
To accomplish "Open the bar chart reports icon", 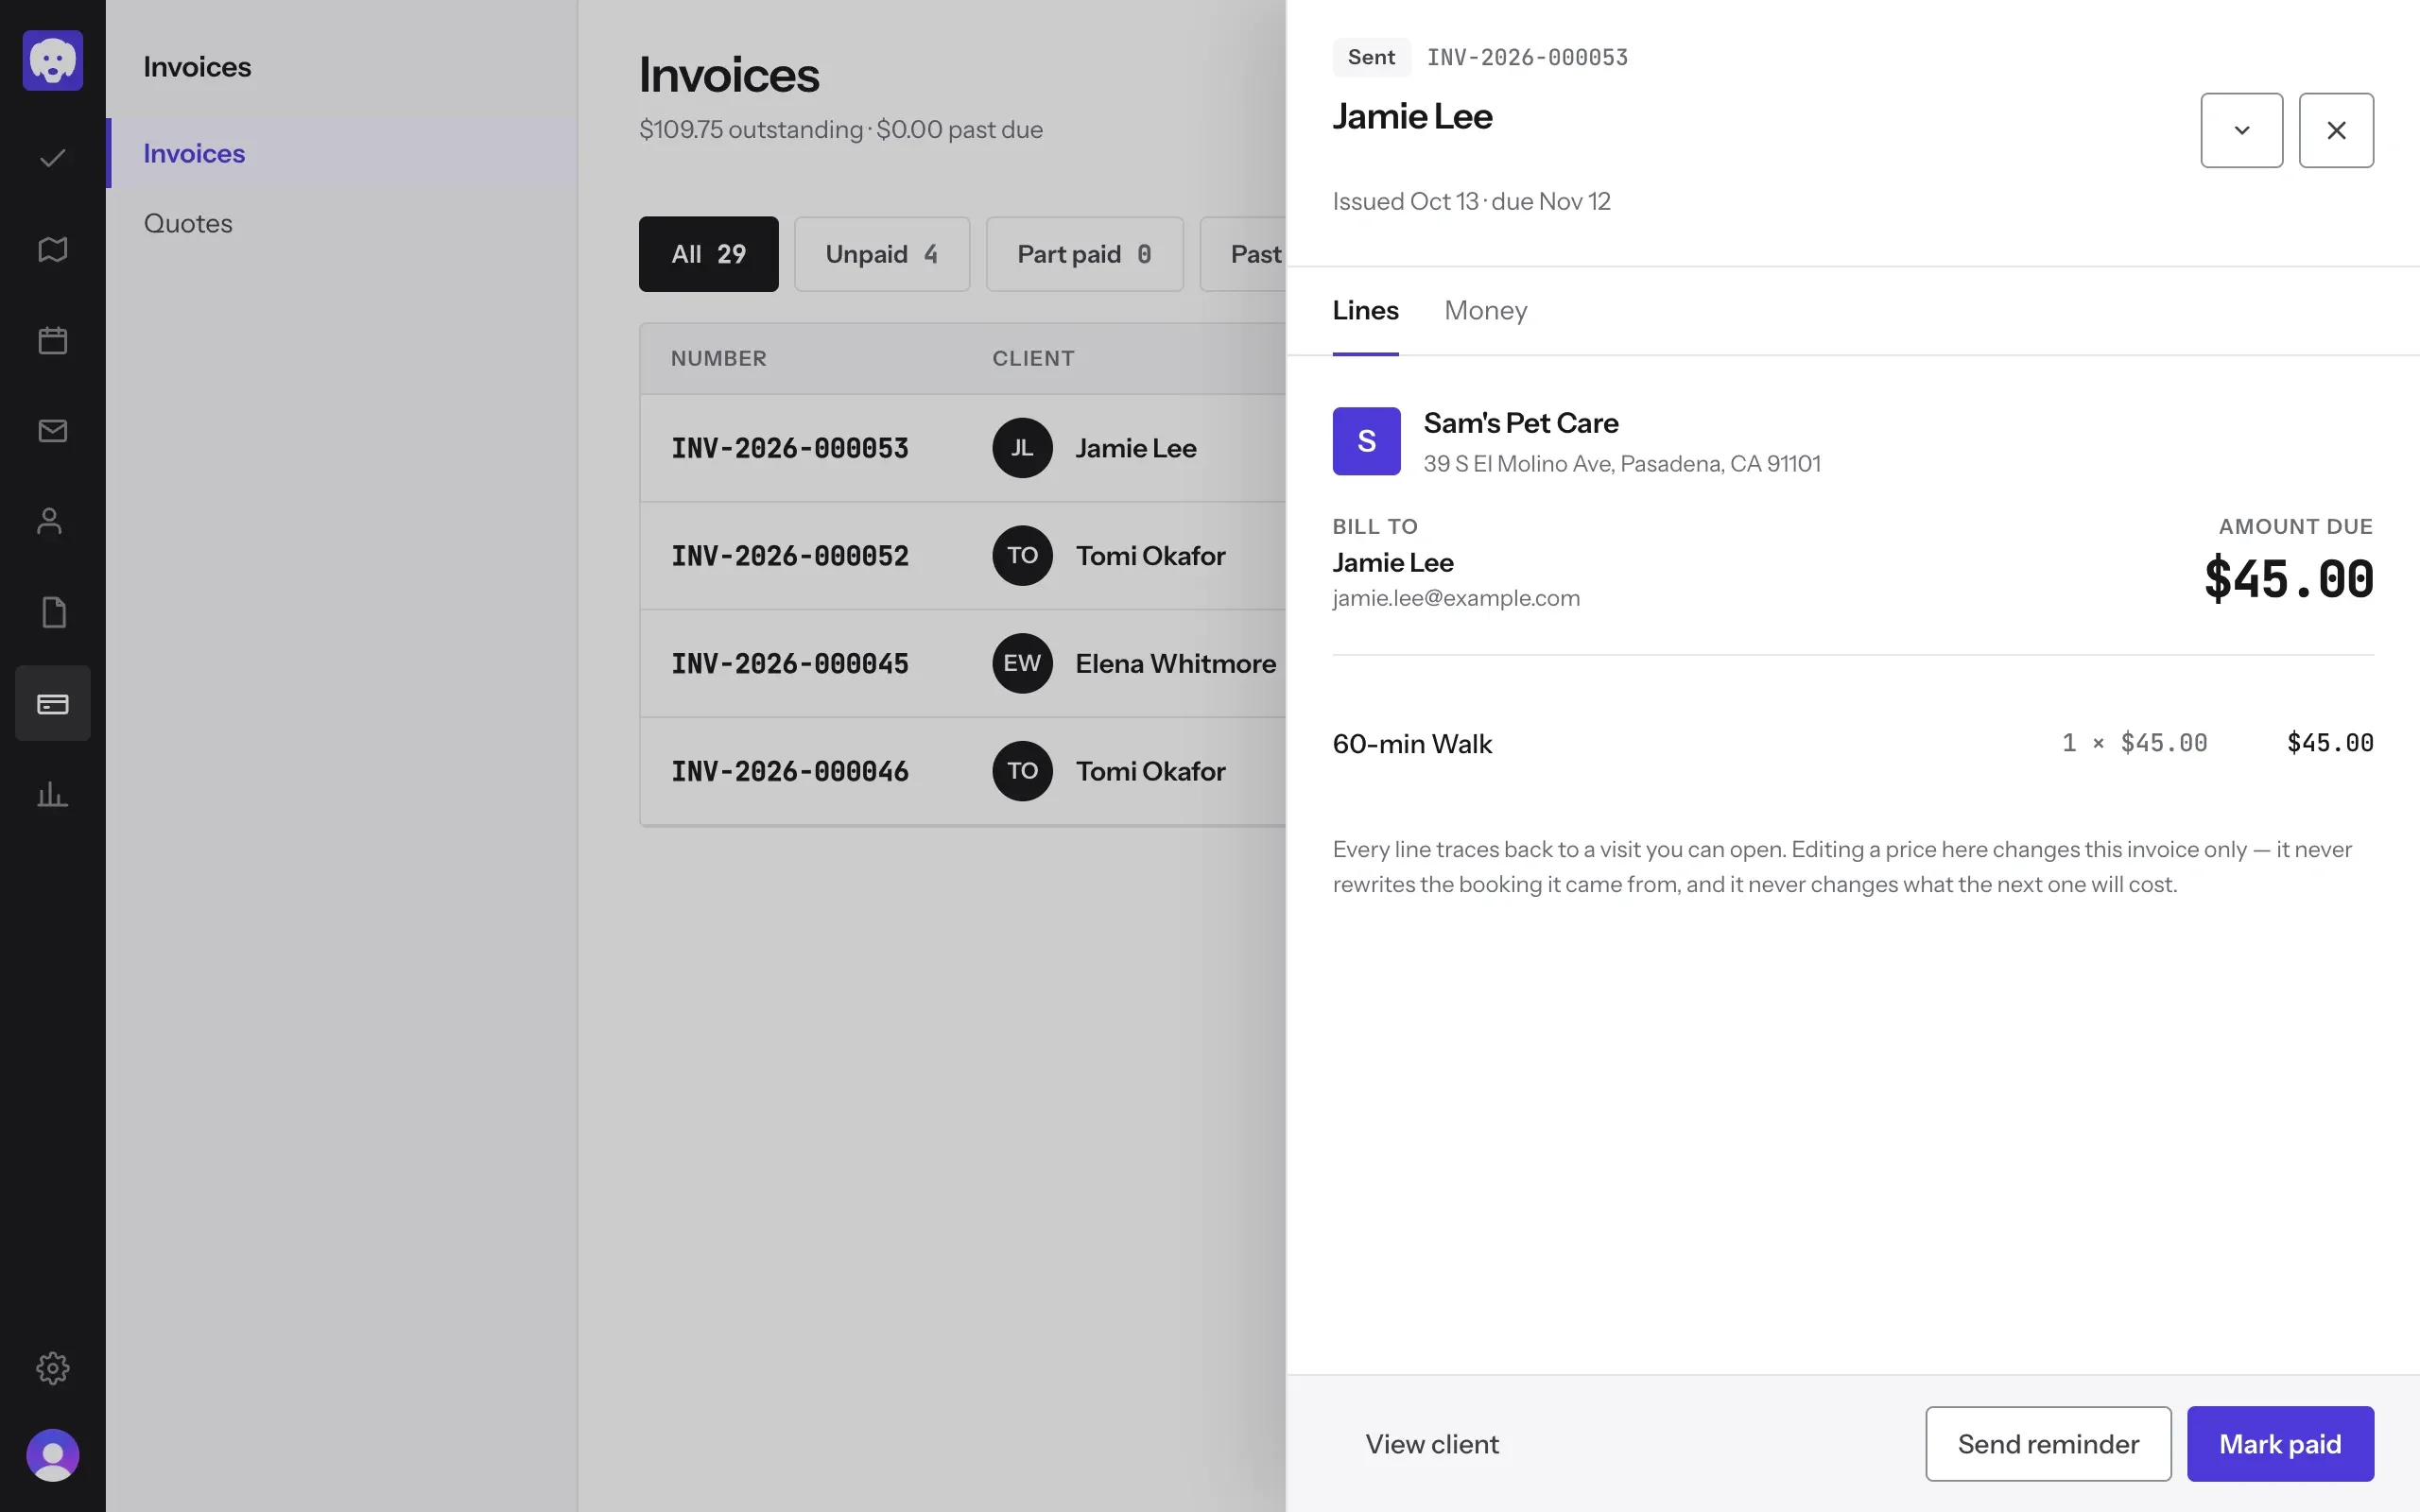I will (53, 794).
